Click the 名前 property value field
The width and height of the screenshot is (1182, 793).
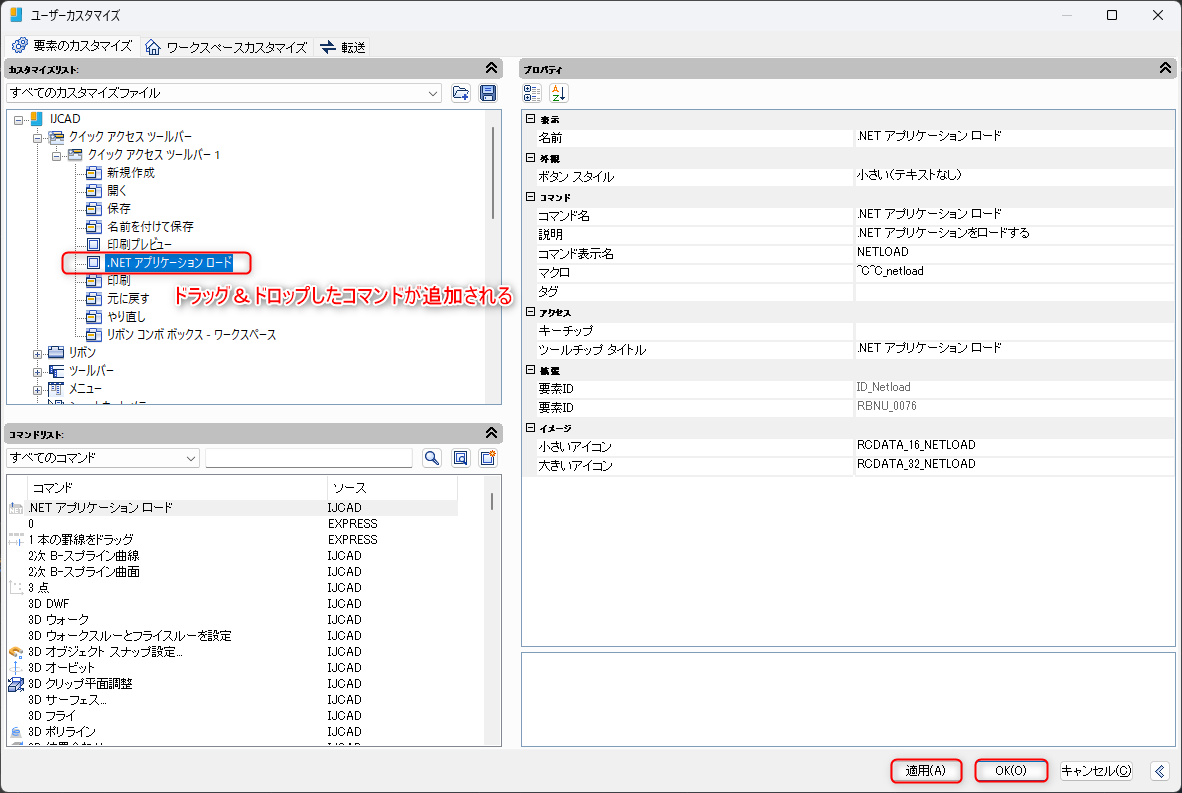(1014, 136)
